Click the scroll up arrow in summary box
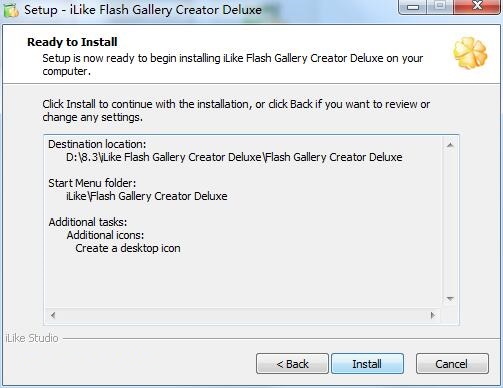This screenshot has height=388, width=503. click(x=450, y=145)
